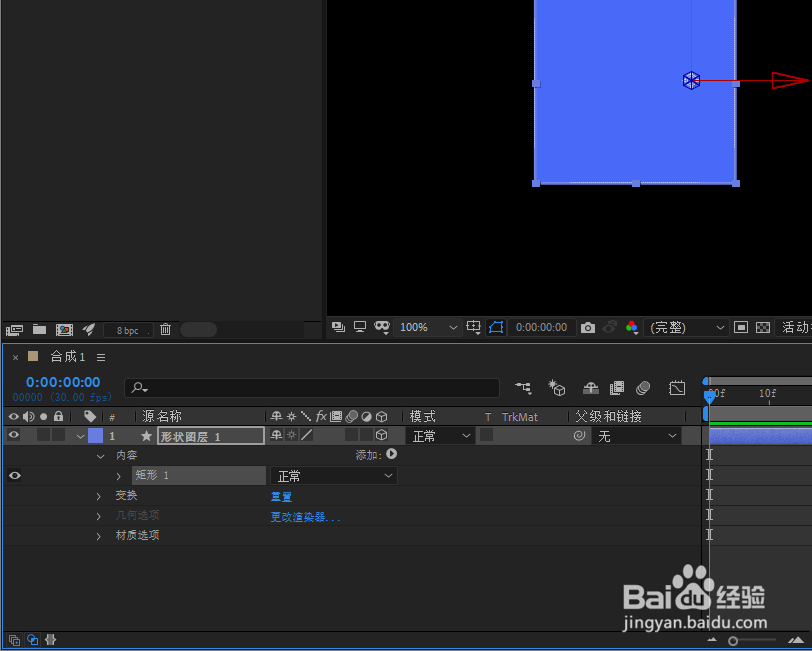This screenshot has height=651, width=812.
Task: Toggle the transparency grid in composition panel
Action: click(x=763, y=327)
